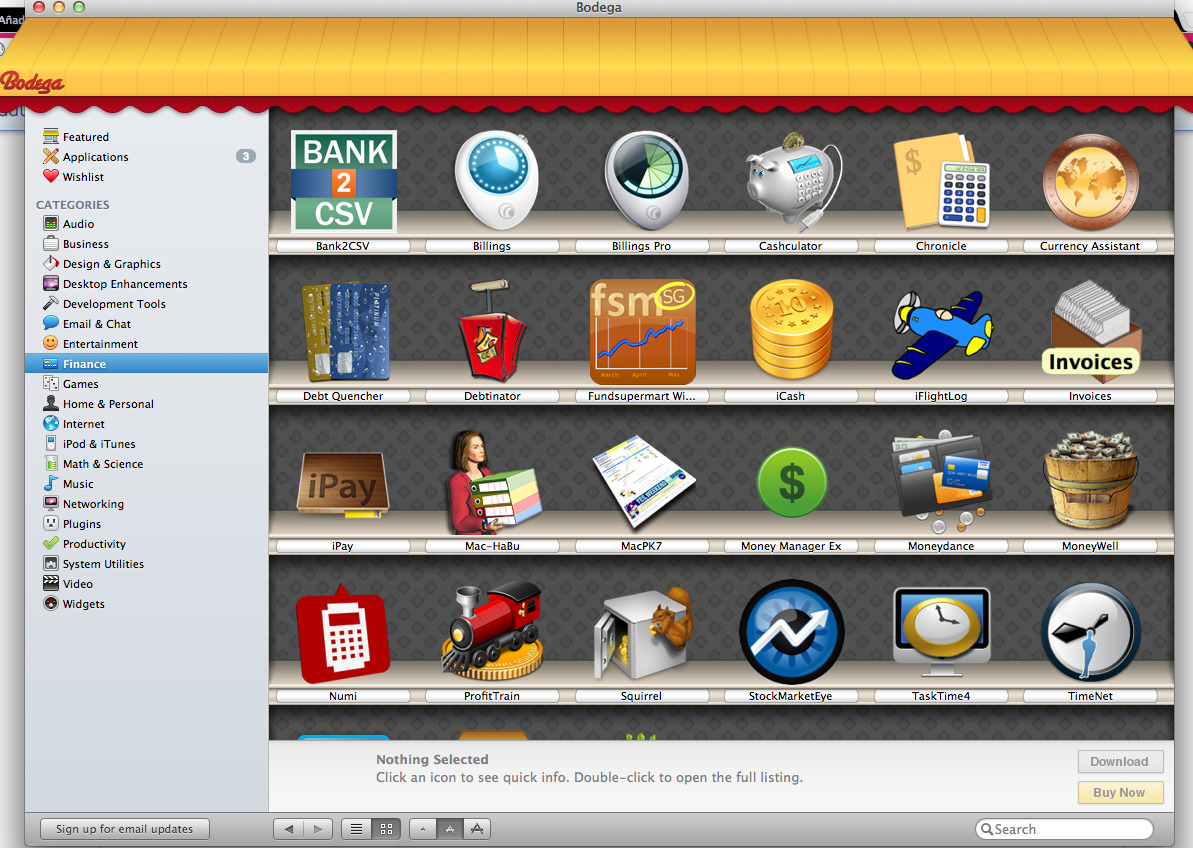Select the iFlightLog airplane icon
Viewport: 1193px width, 848px height.
click(940, 334)
